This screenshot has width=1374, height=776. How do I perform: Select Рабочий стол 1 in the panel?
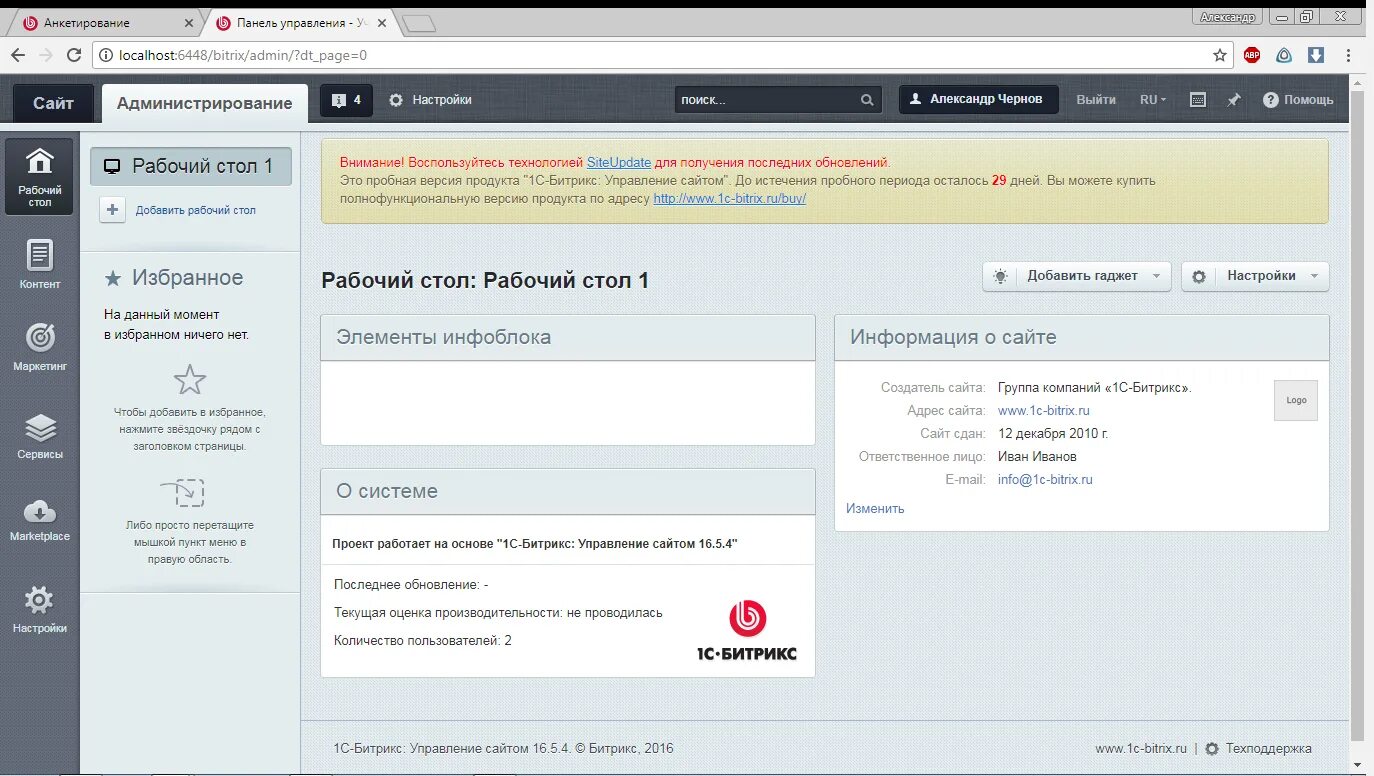coord(191,166)
